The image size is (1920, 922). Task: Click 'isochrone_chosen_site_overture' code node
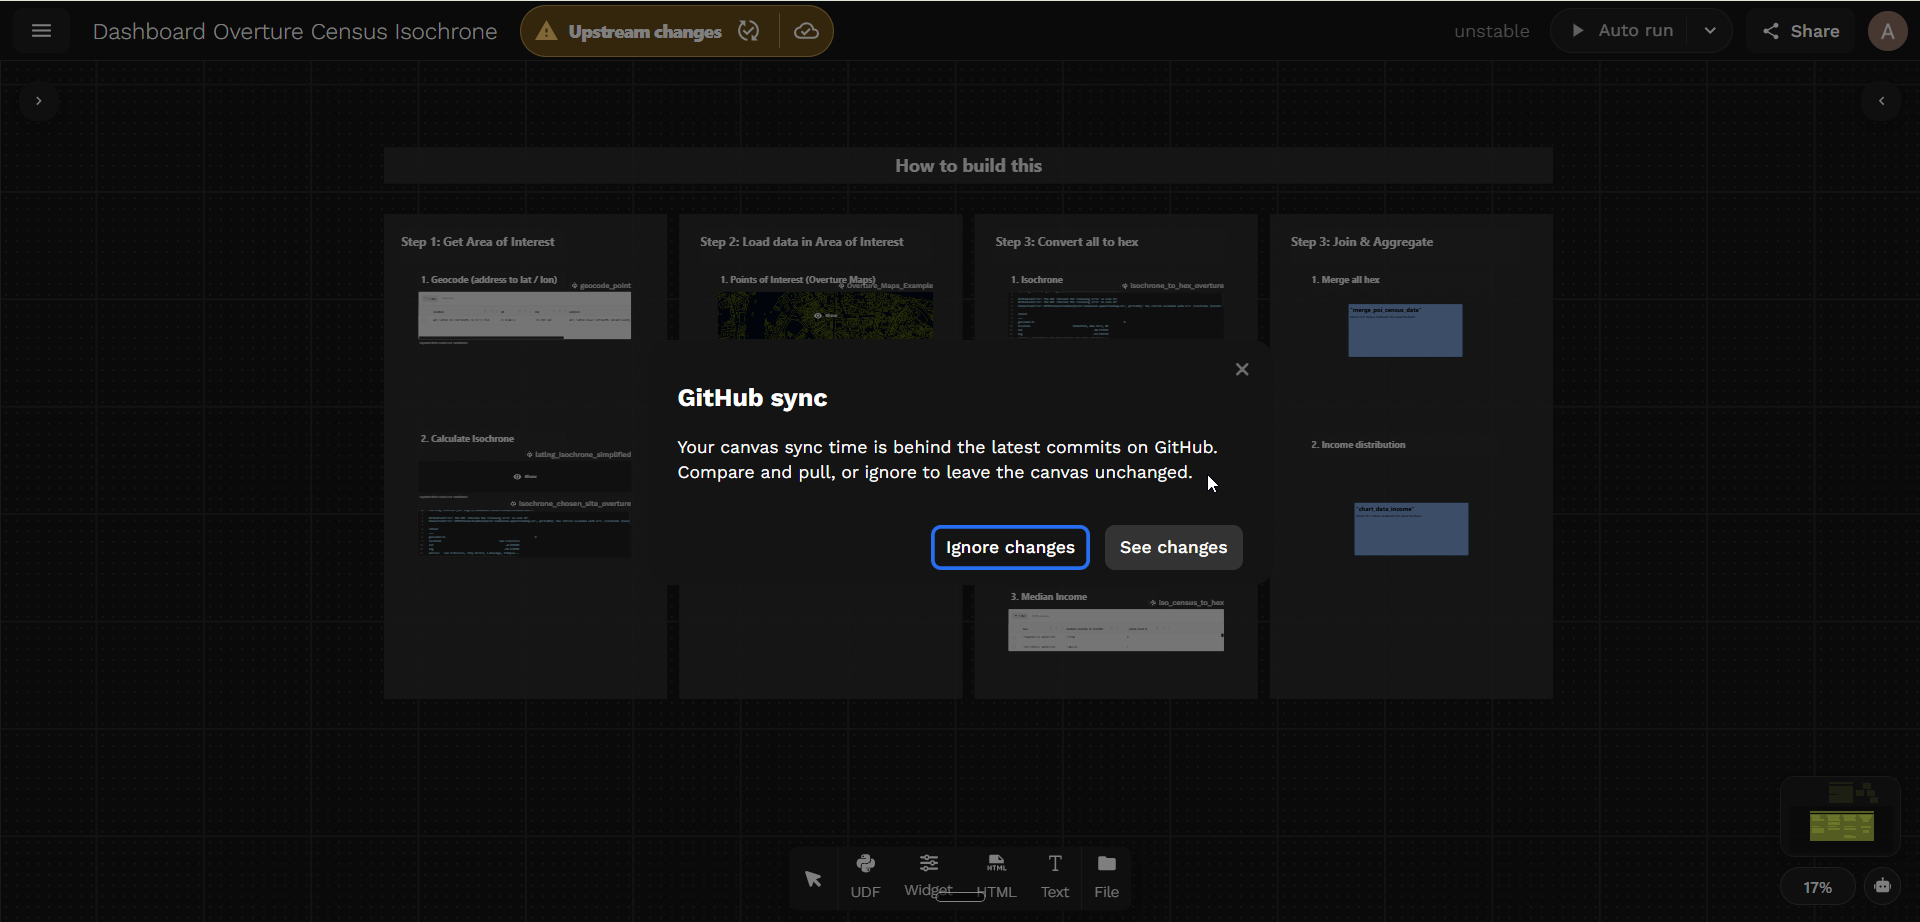[x=524, y=533]
